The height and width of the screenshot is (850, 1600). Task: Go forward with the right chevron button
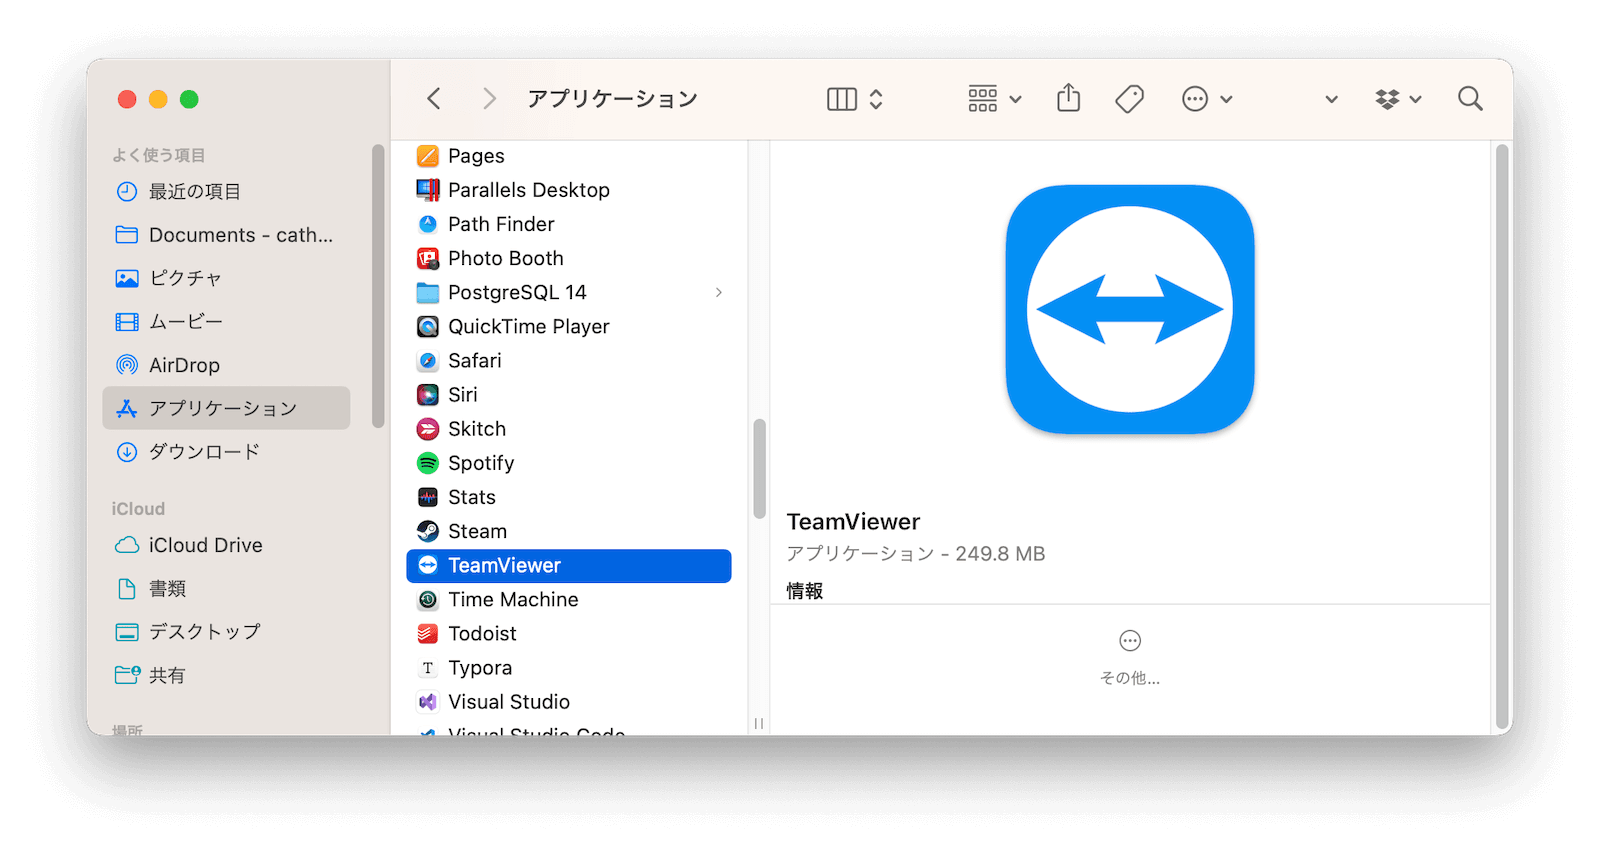[489, 98]
